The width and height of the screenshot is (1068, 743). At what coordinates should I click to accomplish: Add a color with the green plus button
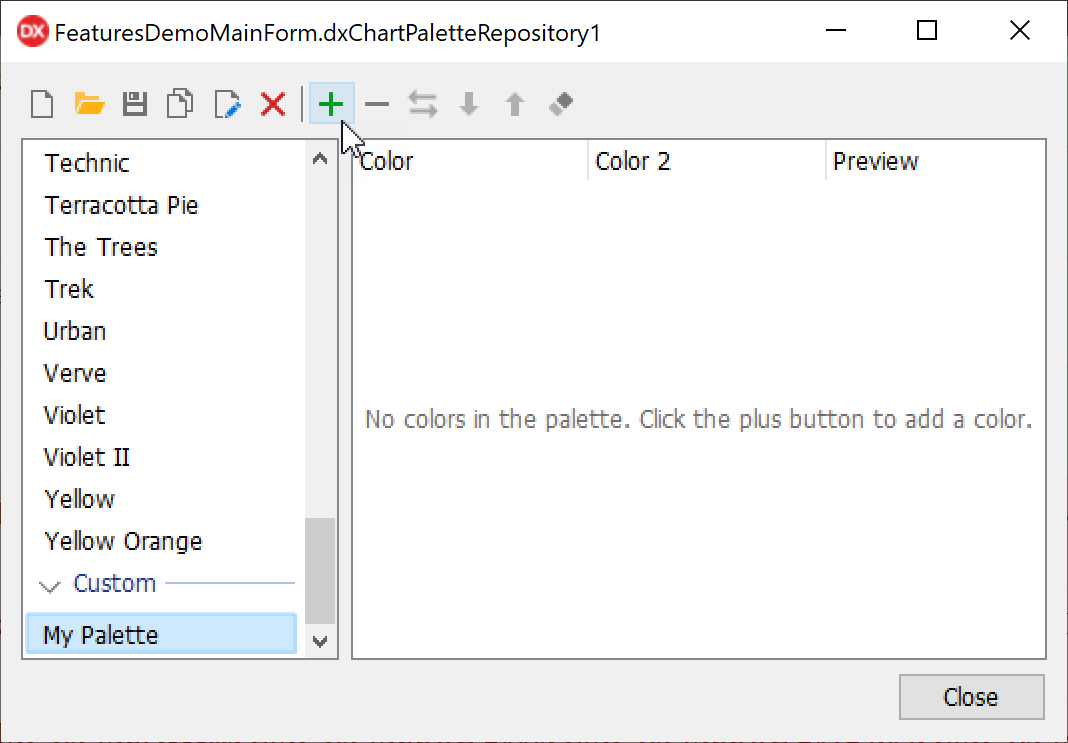click(330, 104)
